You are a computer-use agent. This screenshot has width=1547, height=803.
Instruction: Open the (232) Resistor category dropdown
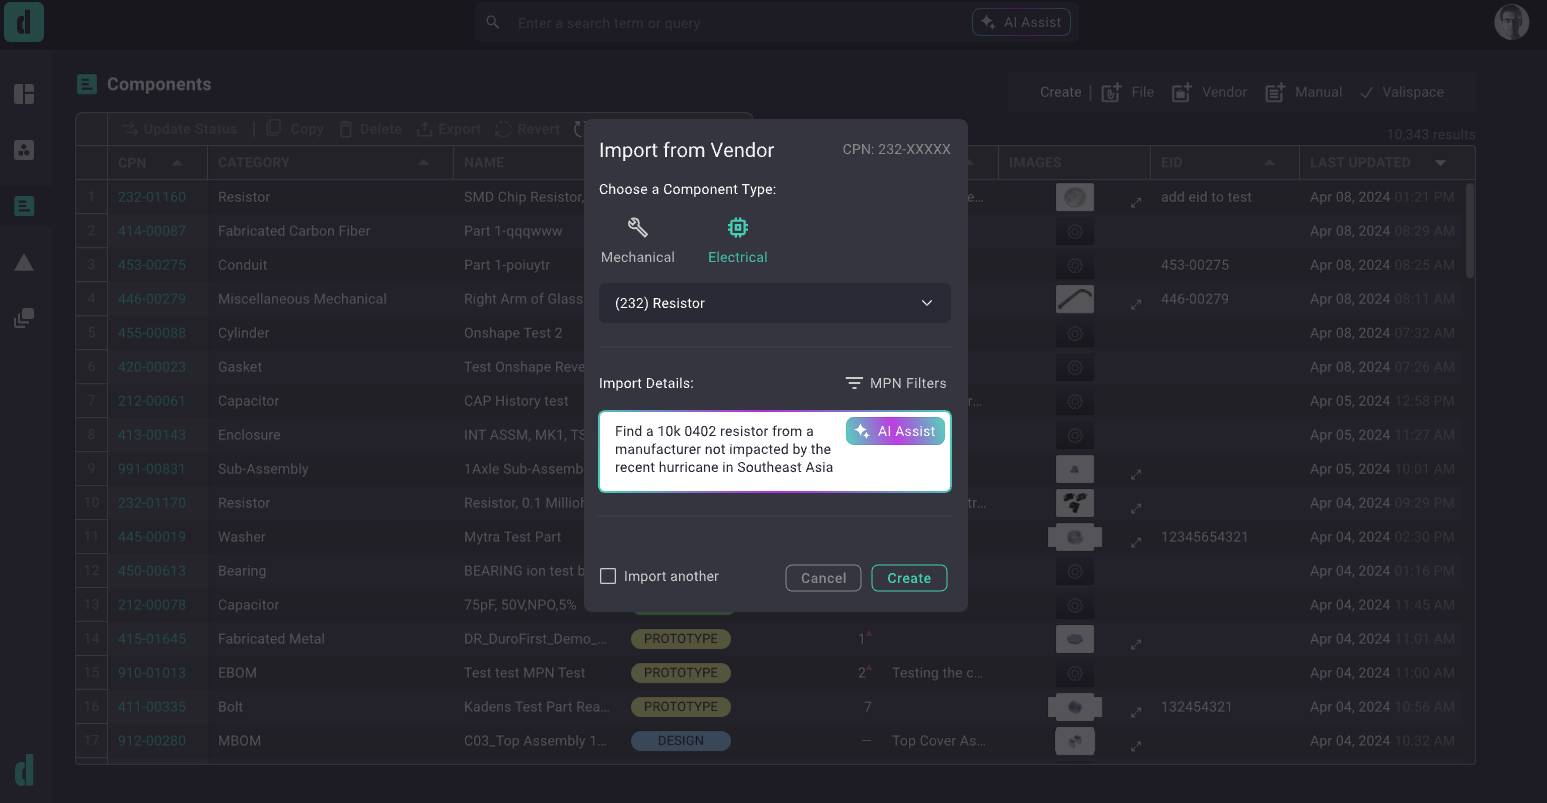click(774, 303)
